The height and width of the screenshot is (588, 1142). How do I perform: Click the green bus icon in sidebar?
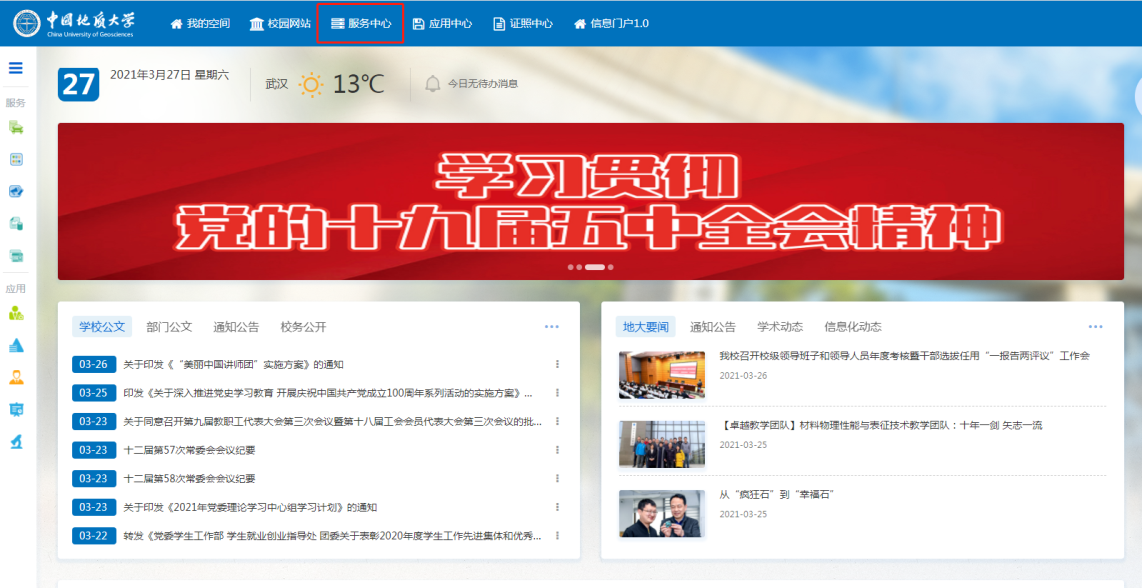coord(16,127)
